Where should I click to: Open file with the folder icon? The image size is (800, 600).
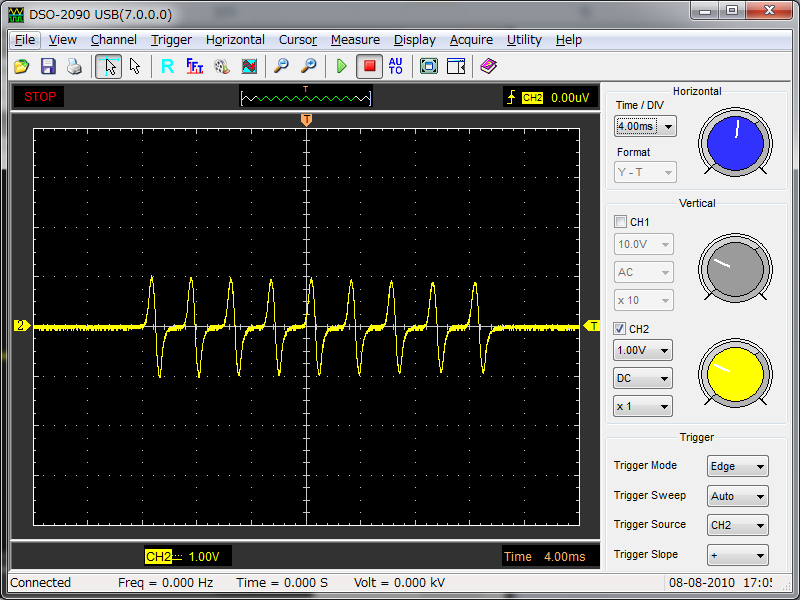point(21,66)
